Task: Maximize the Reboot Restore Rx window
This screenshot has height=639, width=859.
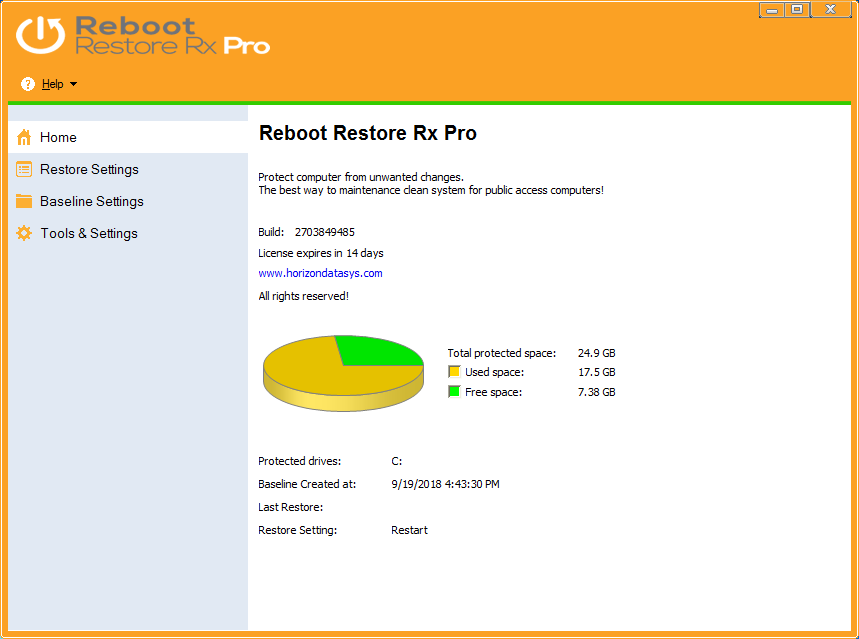Action: 797,10
